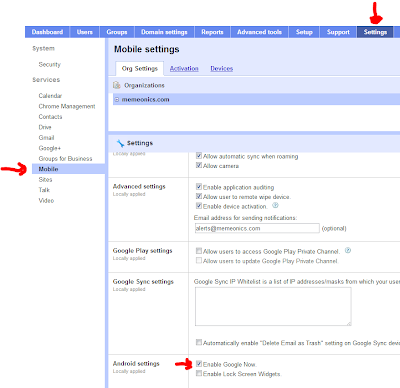
Task: Toggle Enable application auditing checkbox
Action: 199,187
